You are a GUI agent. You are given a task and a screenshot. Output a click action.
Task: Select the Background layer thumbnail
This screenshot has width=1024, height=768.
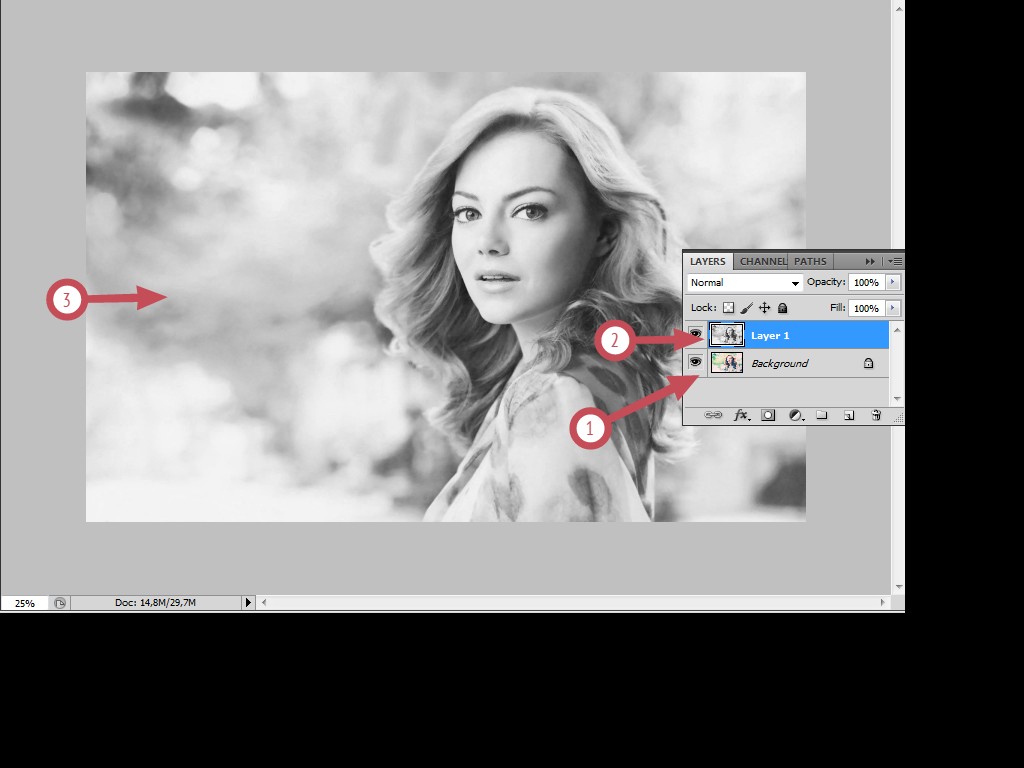[x=727, y=362]
